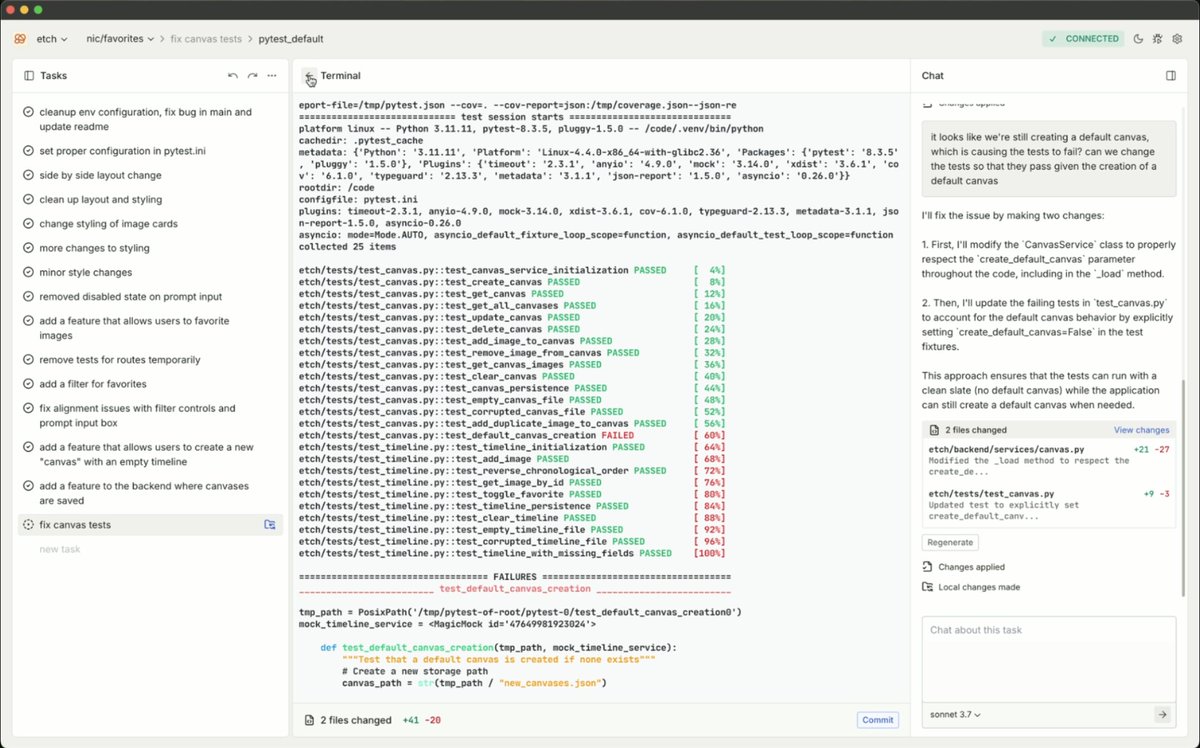1200x748 pixels.
Task: Open task clean up layout and styling
Action: click(x=150, y=199)
